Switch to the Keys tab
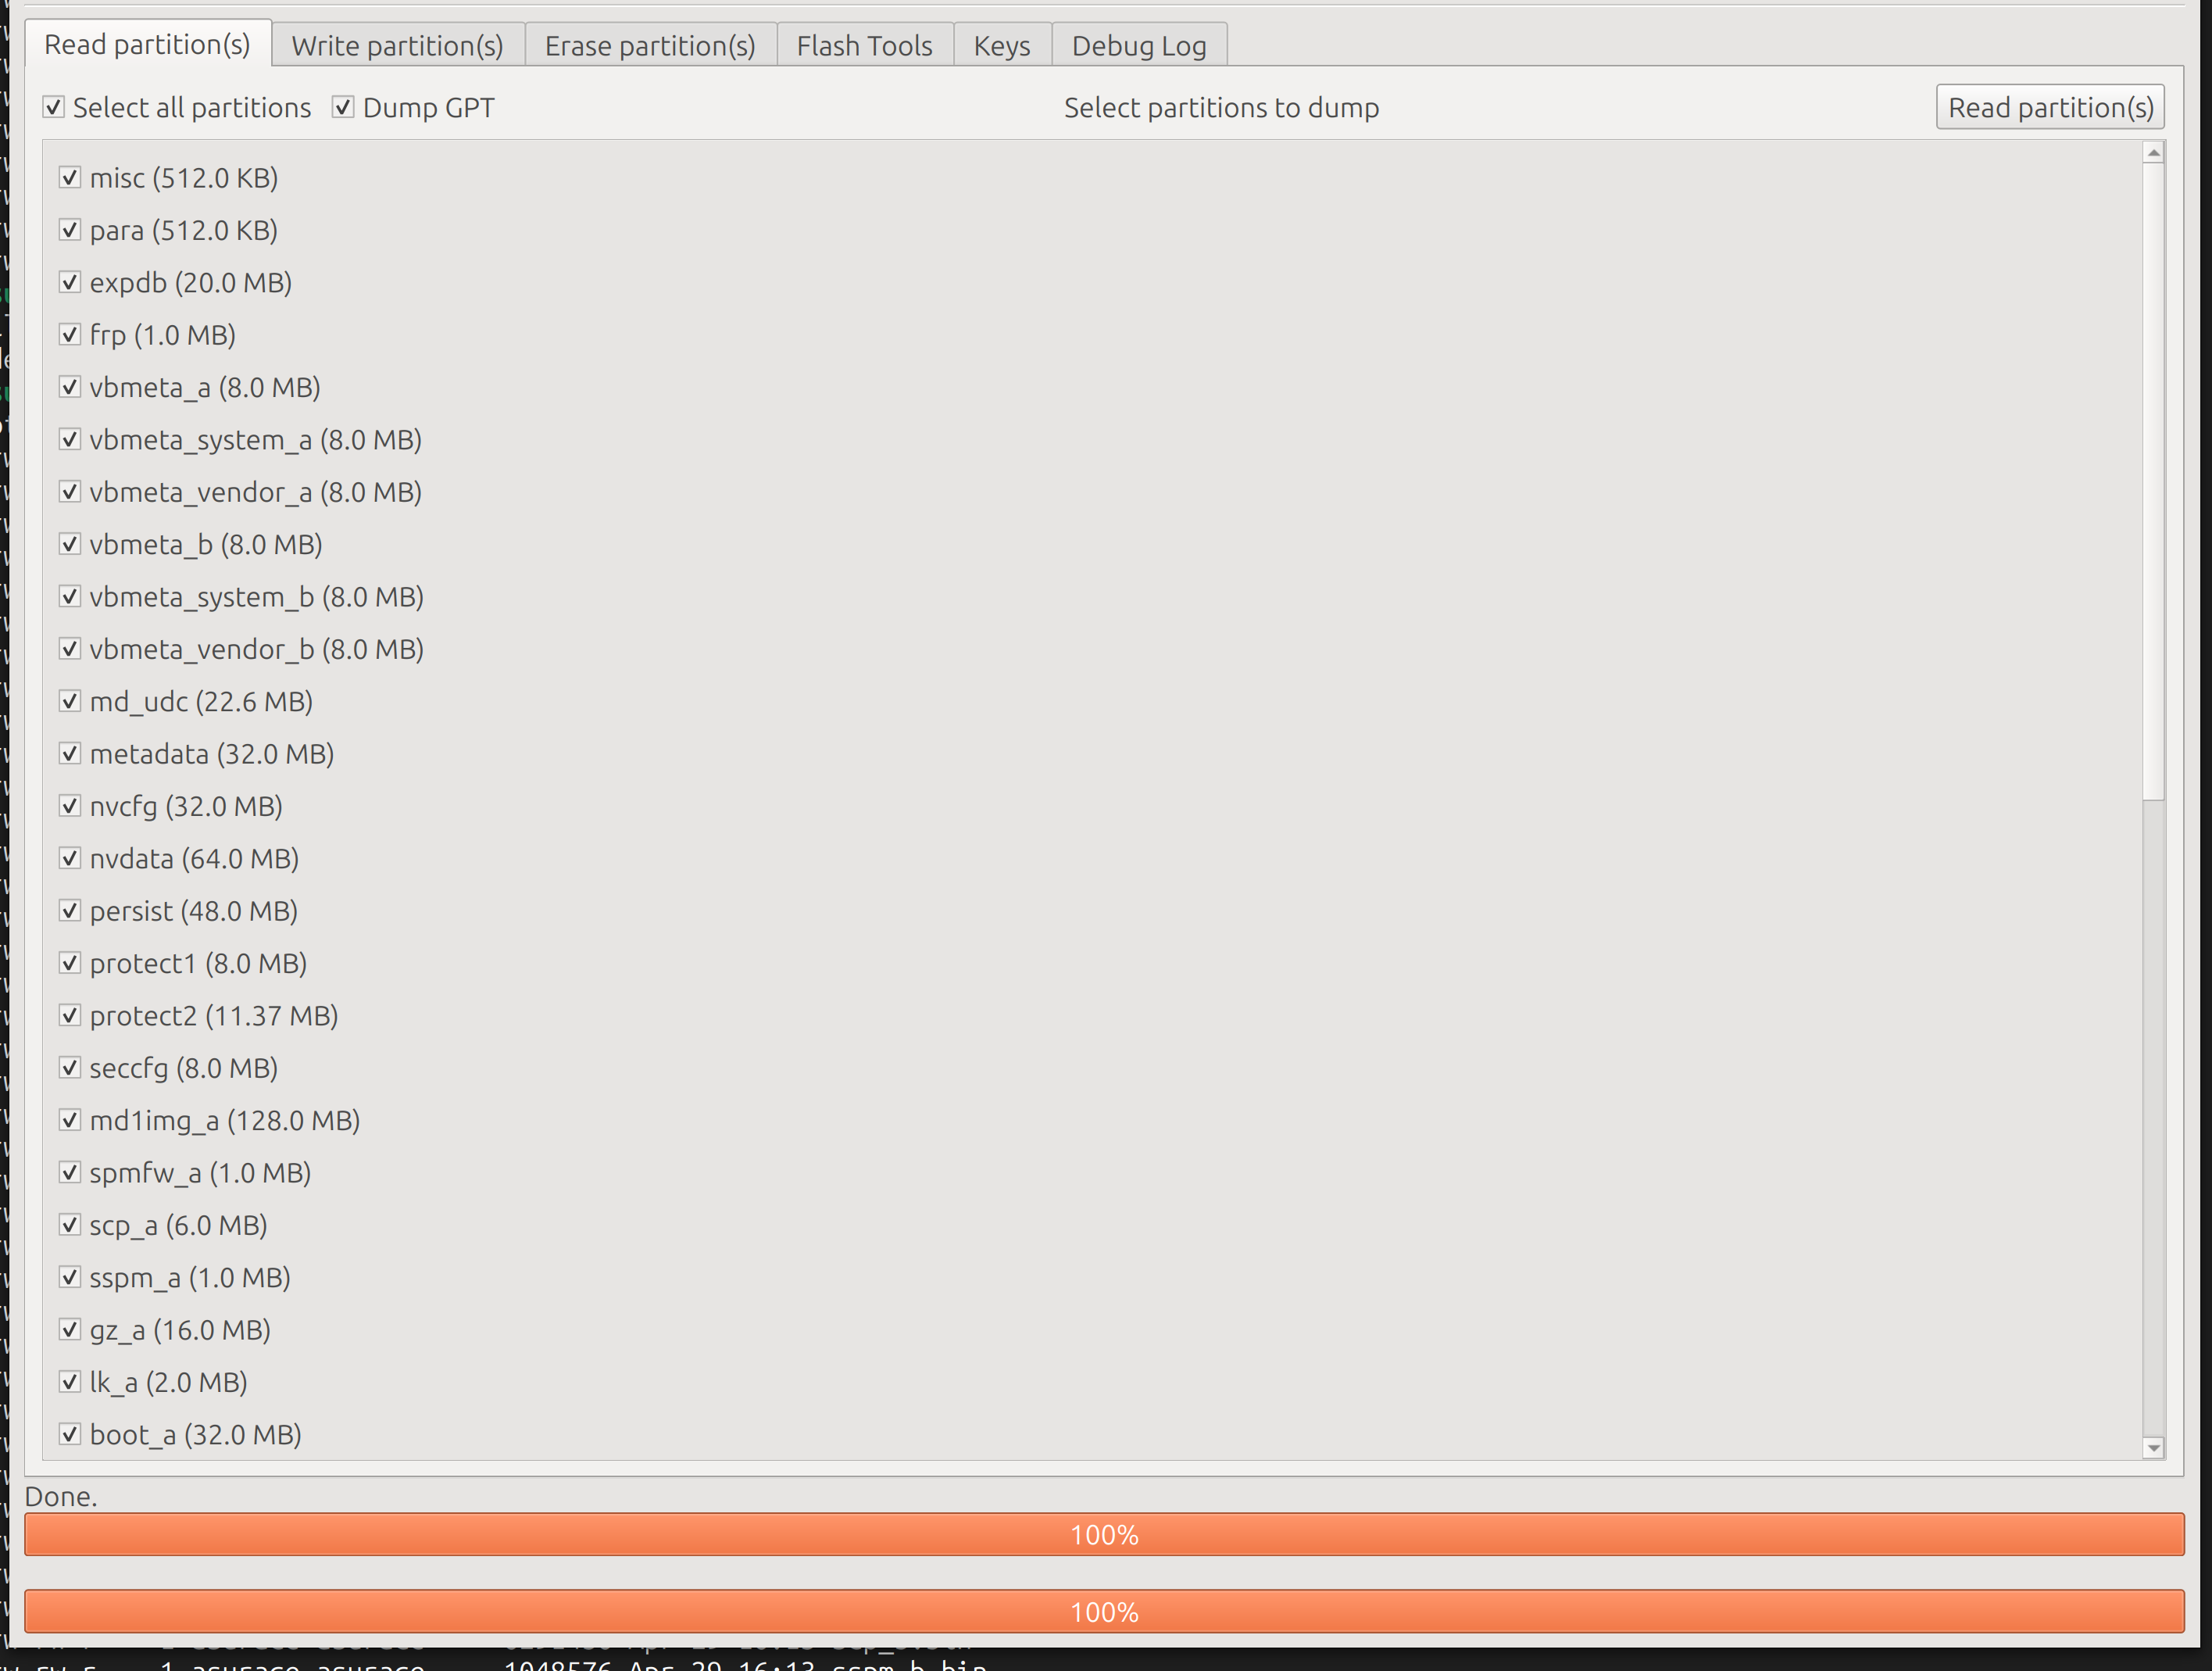The width and height of the screenshot is (2212, 1671). pos(1001,46)
